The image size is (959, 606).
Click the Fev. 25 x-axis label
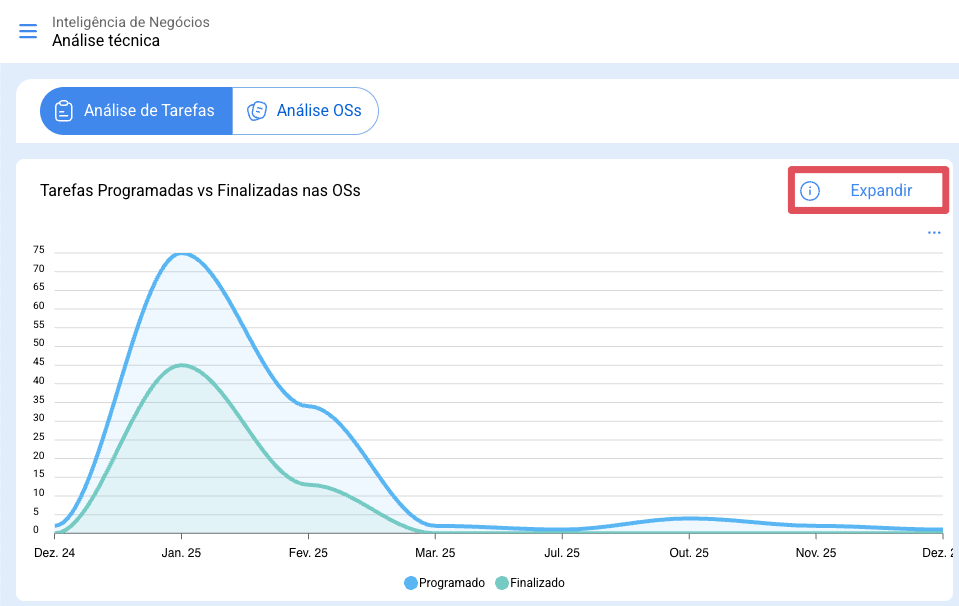[x=308, y=553]
